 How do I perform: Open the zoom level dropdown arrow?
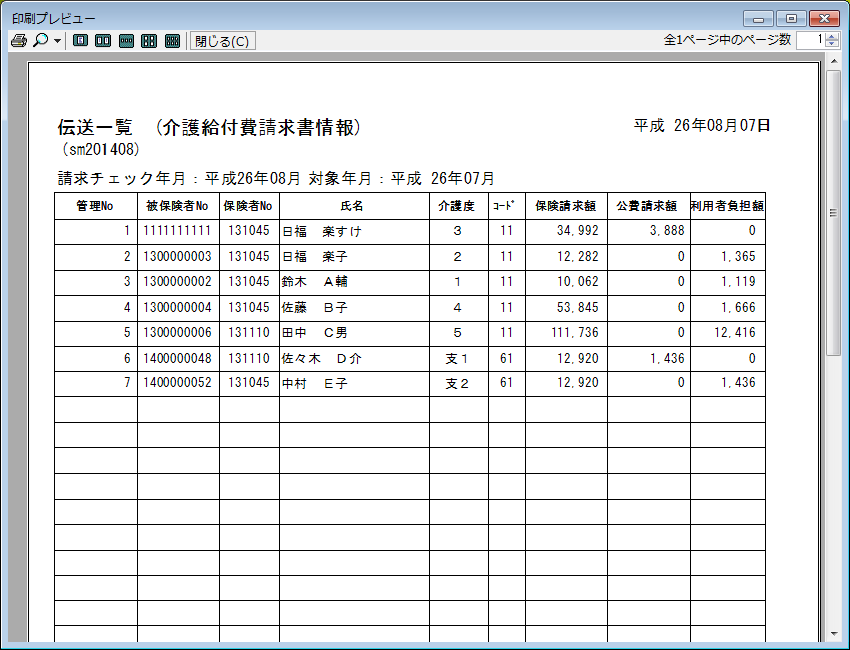(58, 42)
